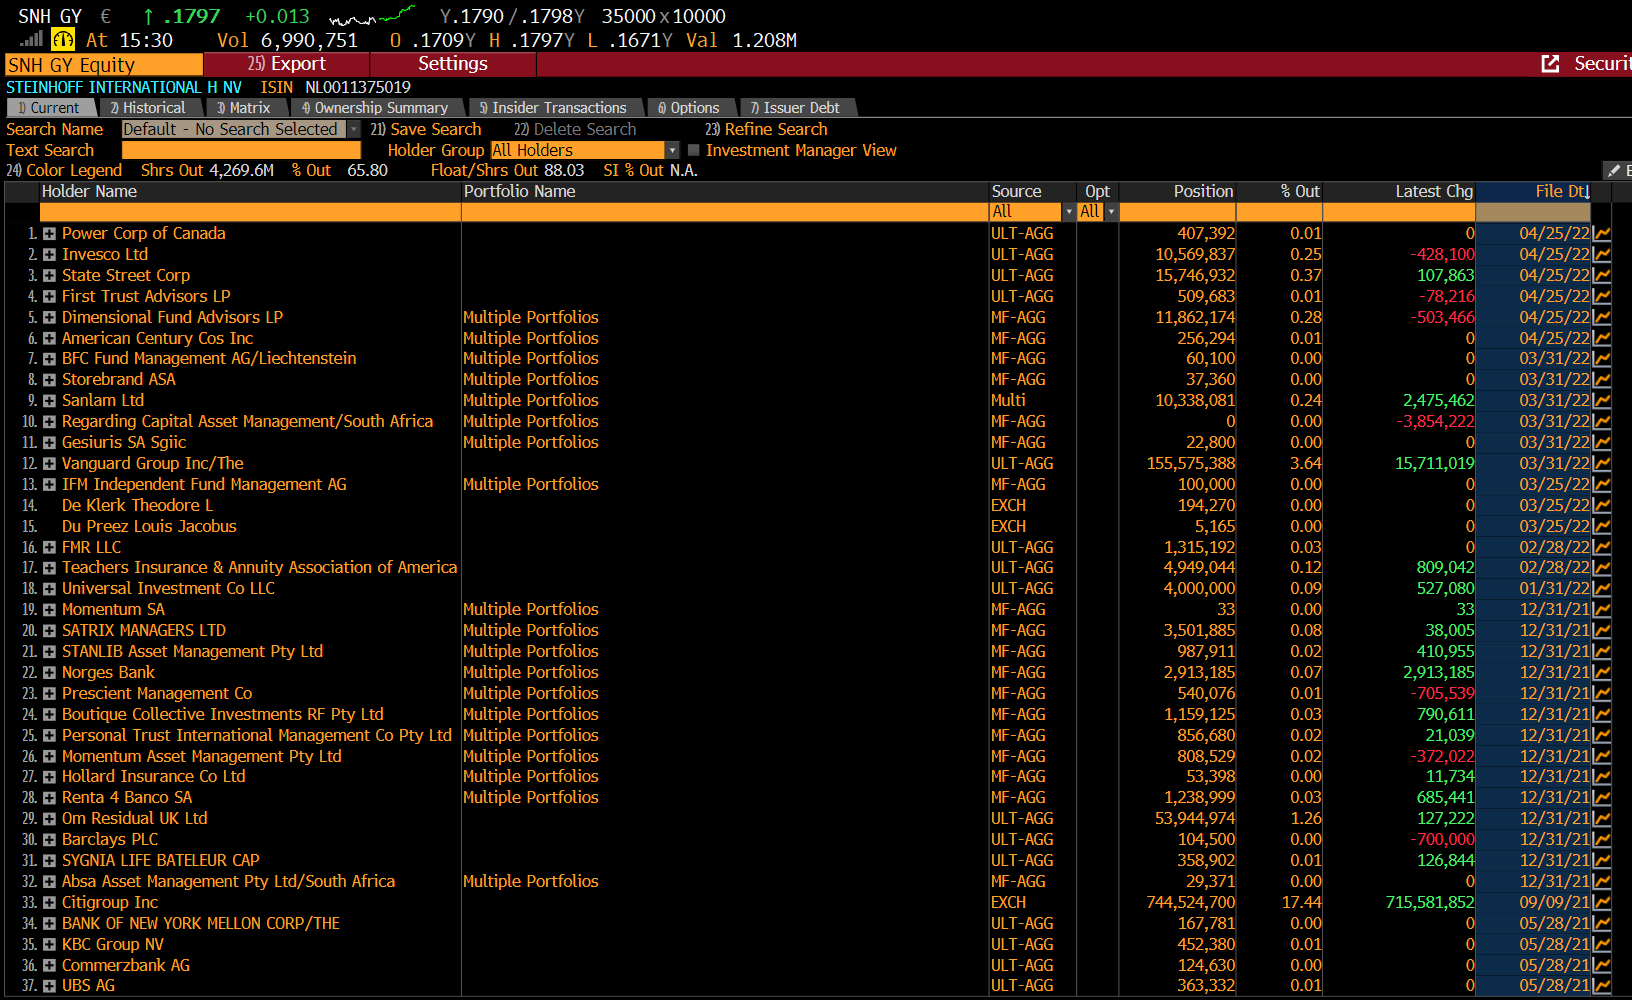The image size is (1632, 1000).
Task: Expand the Gesiuris SA Sgiic row
Action: pyautogui.click(x=49, y=442)
